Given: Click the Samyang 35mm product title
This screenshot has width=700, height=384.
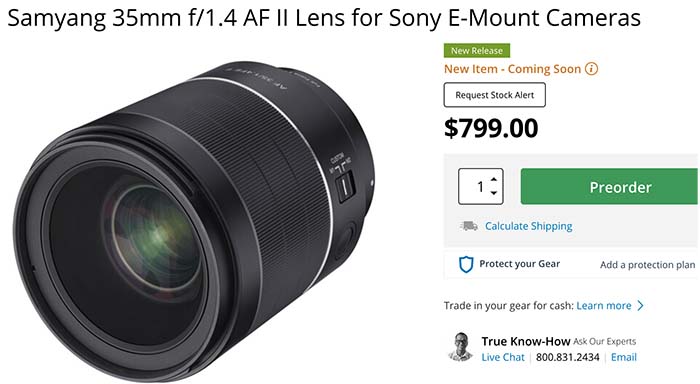Looking at the screenshot, I should 324,18.
